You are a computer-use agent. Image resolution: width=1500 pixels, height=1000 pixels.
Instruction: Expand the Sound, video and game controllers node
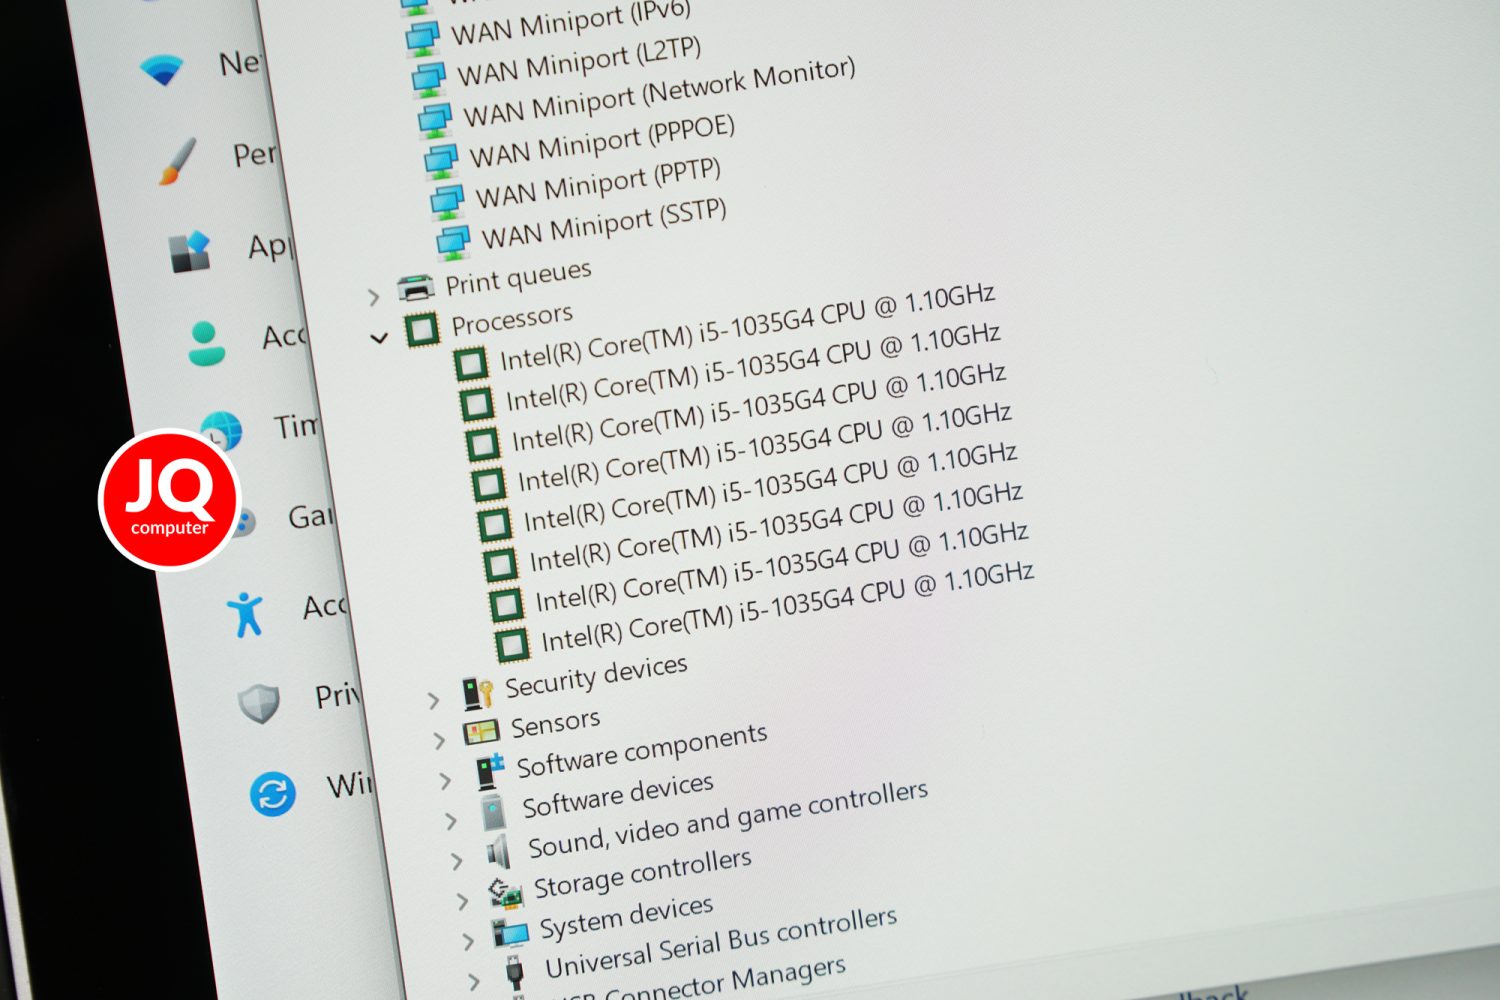click(x=457, y=861)
